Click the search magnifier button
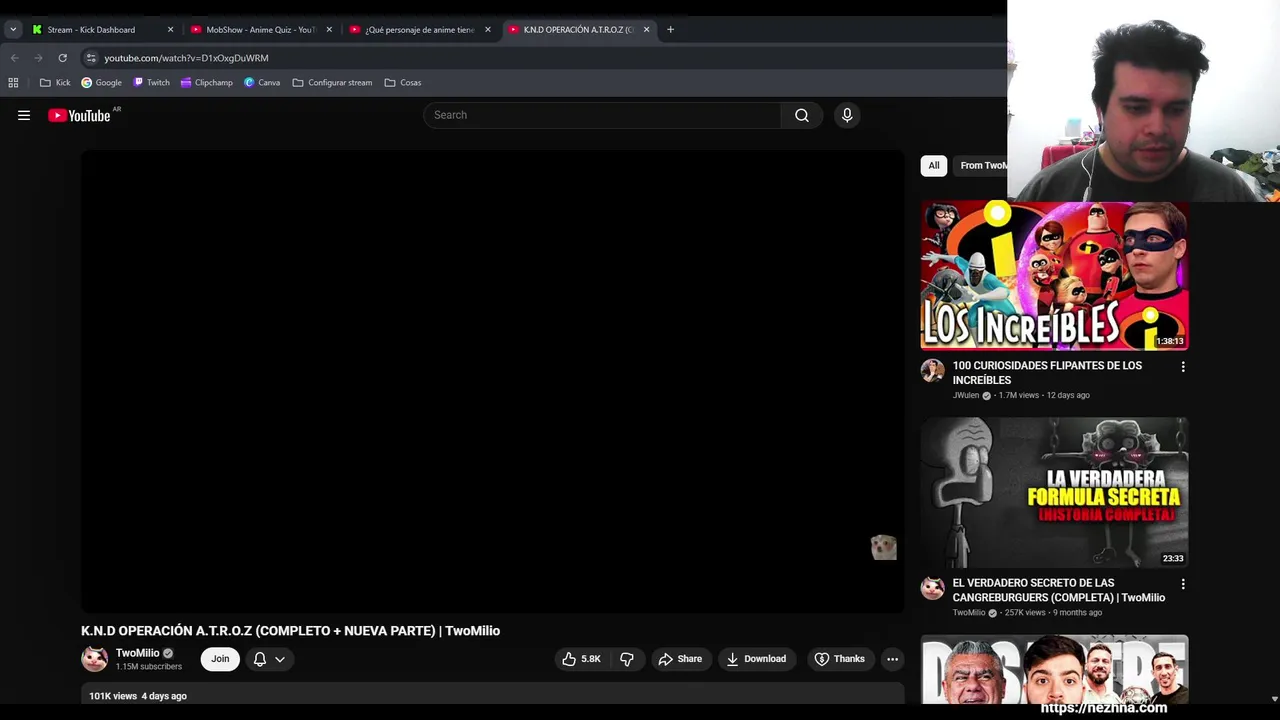This screenshot has height=720, width=1280. 802,115
